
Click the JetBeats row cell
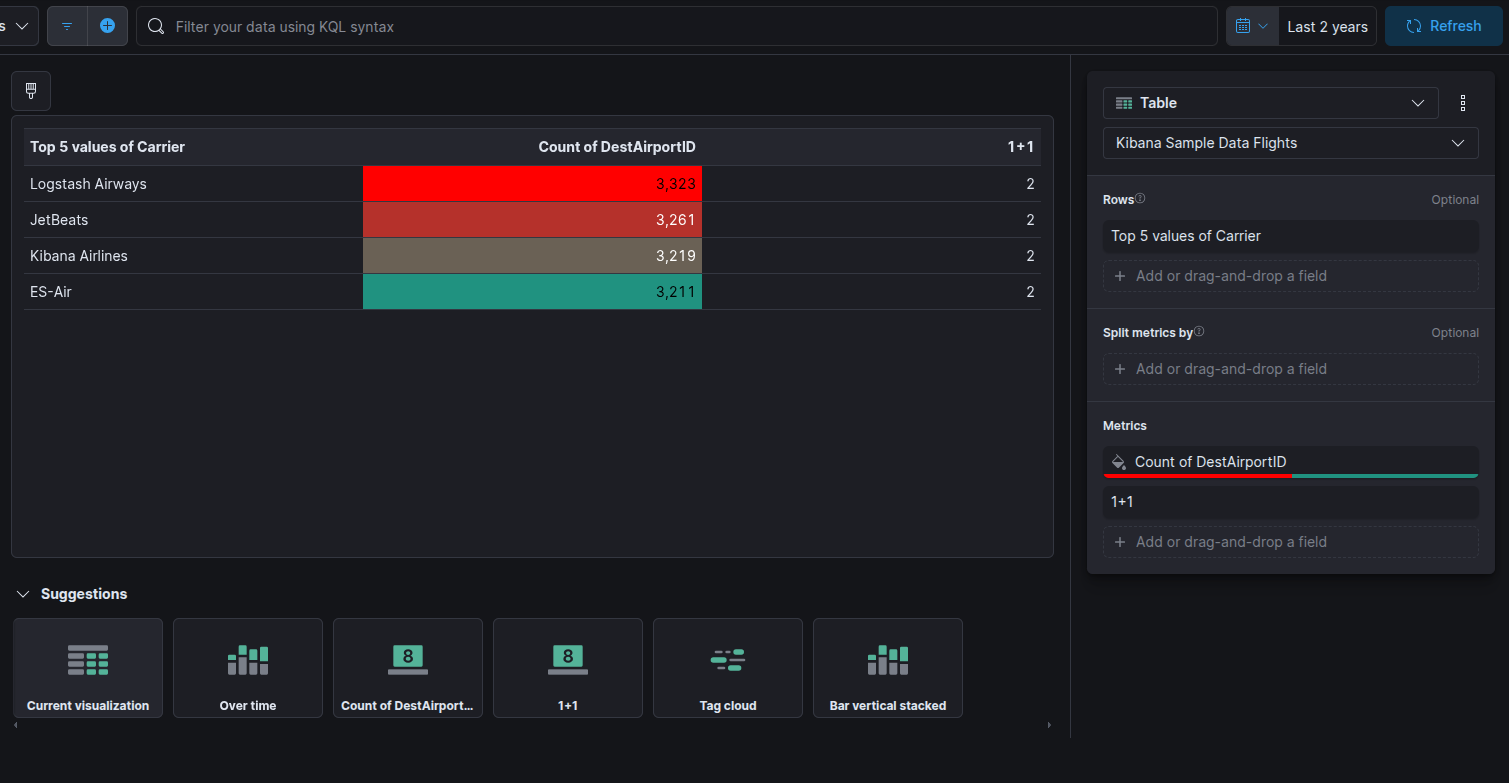coord(193,220)
